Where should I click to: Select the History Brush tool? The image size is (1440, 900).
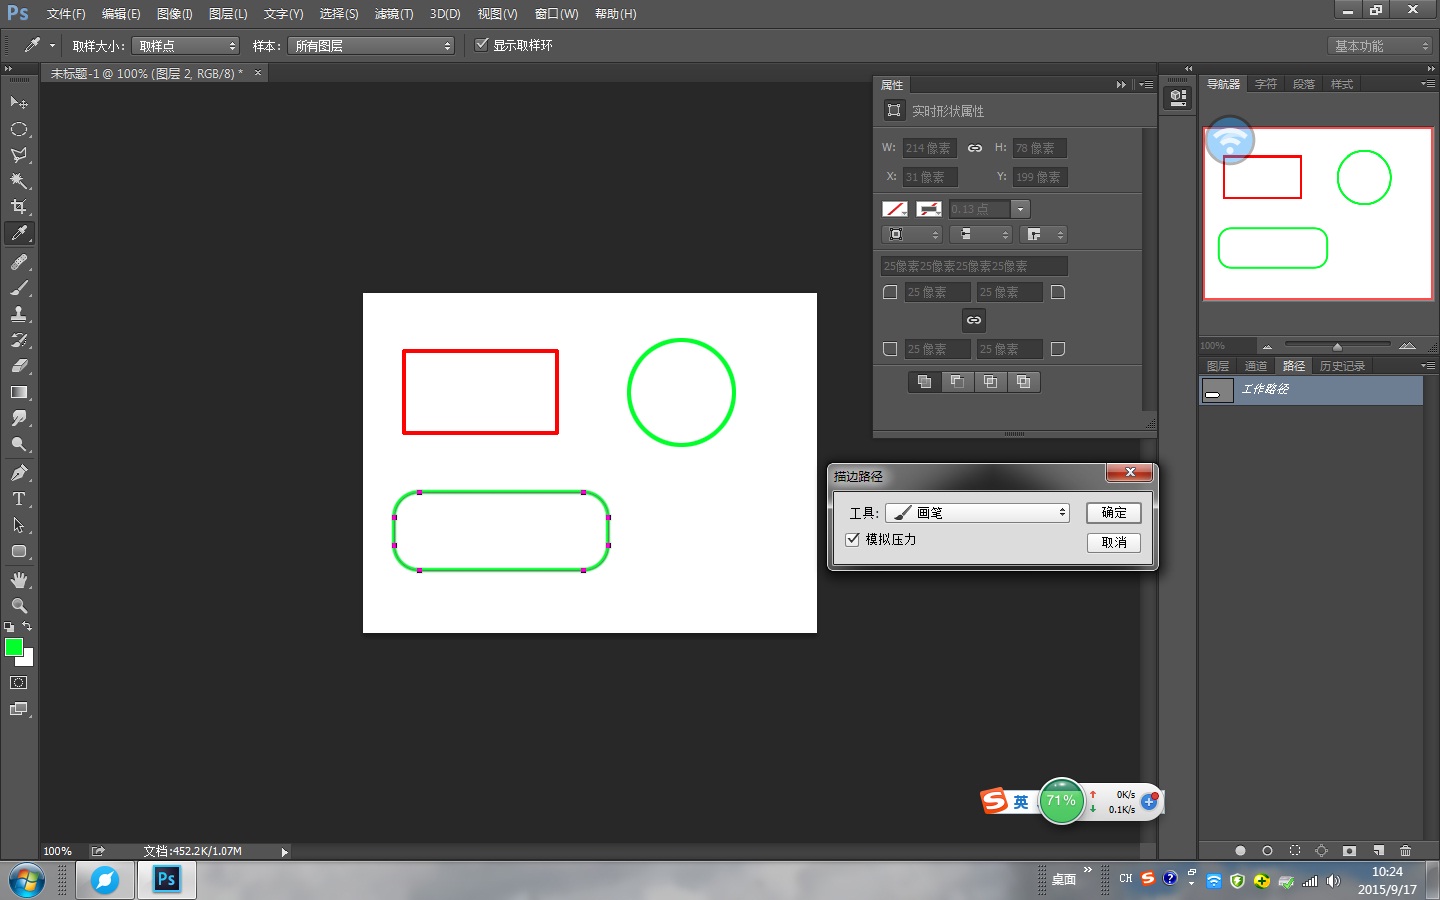18,339
